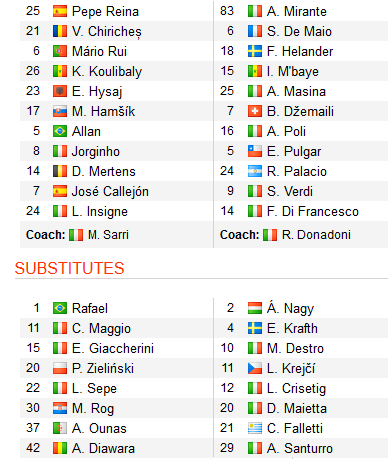The width and height of the screenshot is (388, 459).
Task: Click the Switzerland flag next to B. Džemaili
Action: pyautogui.click(x=255, y=111)
